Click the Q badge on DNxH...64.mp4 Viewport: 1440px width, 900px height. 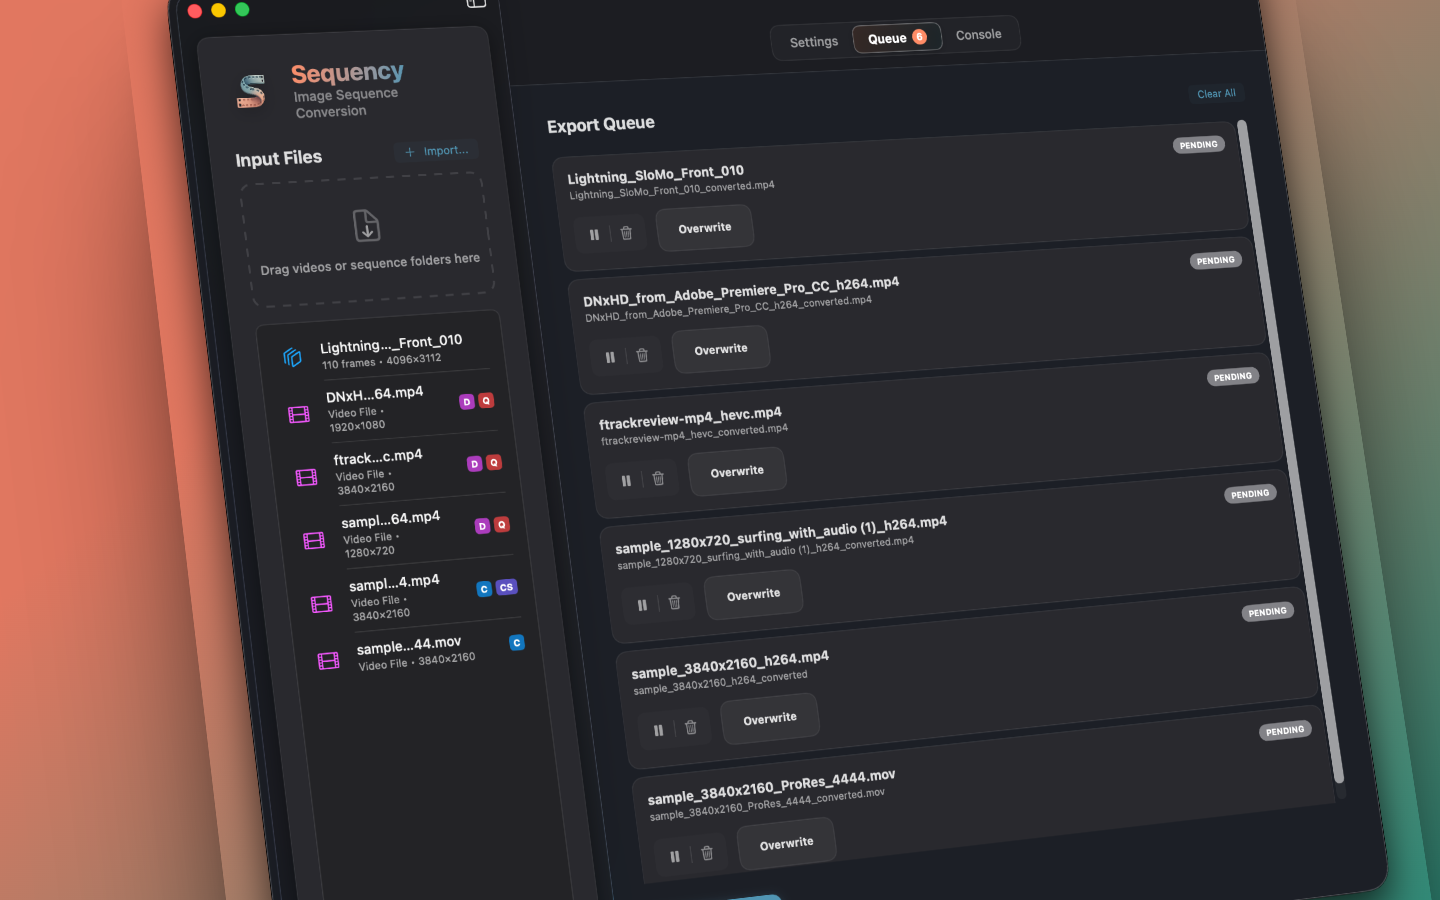(x=486, y=400)
